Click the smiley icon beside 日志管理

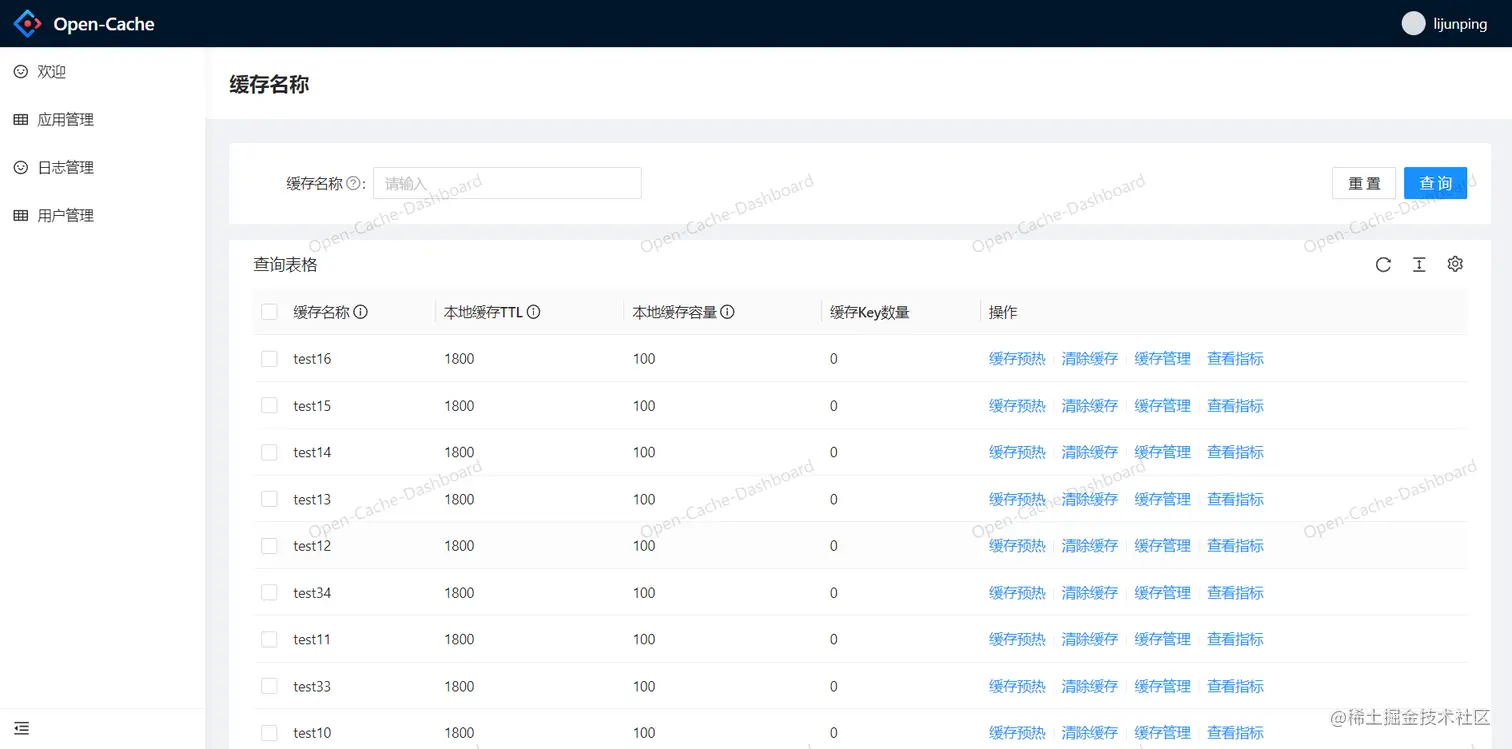point(20,168)
